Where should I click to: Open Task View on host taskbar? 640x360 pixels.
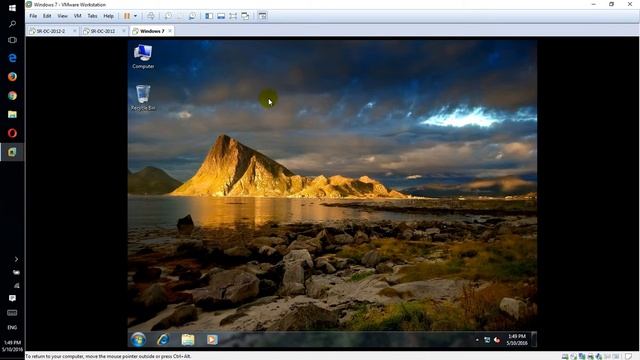12,40
